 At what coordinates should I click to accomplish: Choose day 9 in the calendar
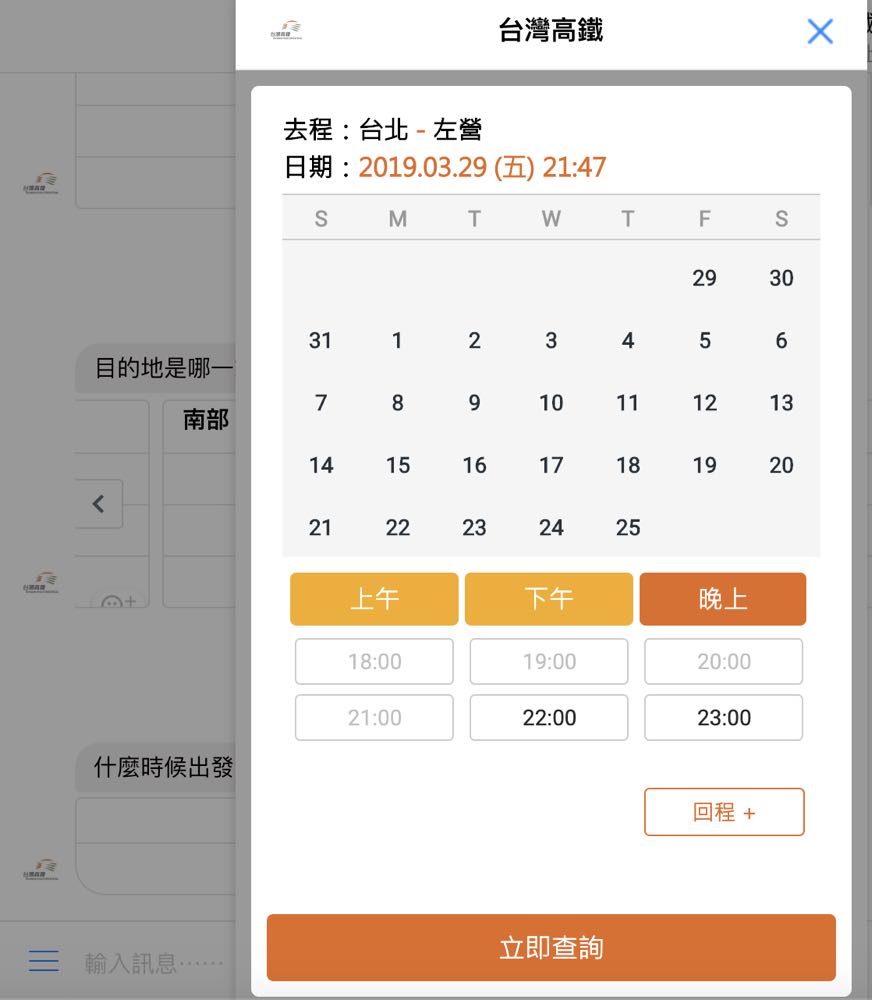[474, 403]
